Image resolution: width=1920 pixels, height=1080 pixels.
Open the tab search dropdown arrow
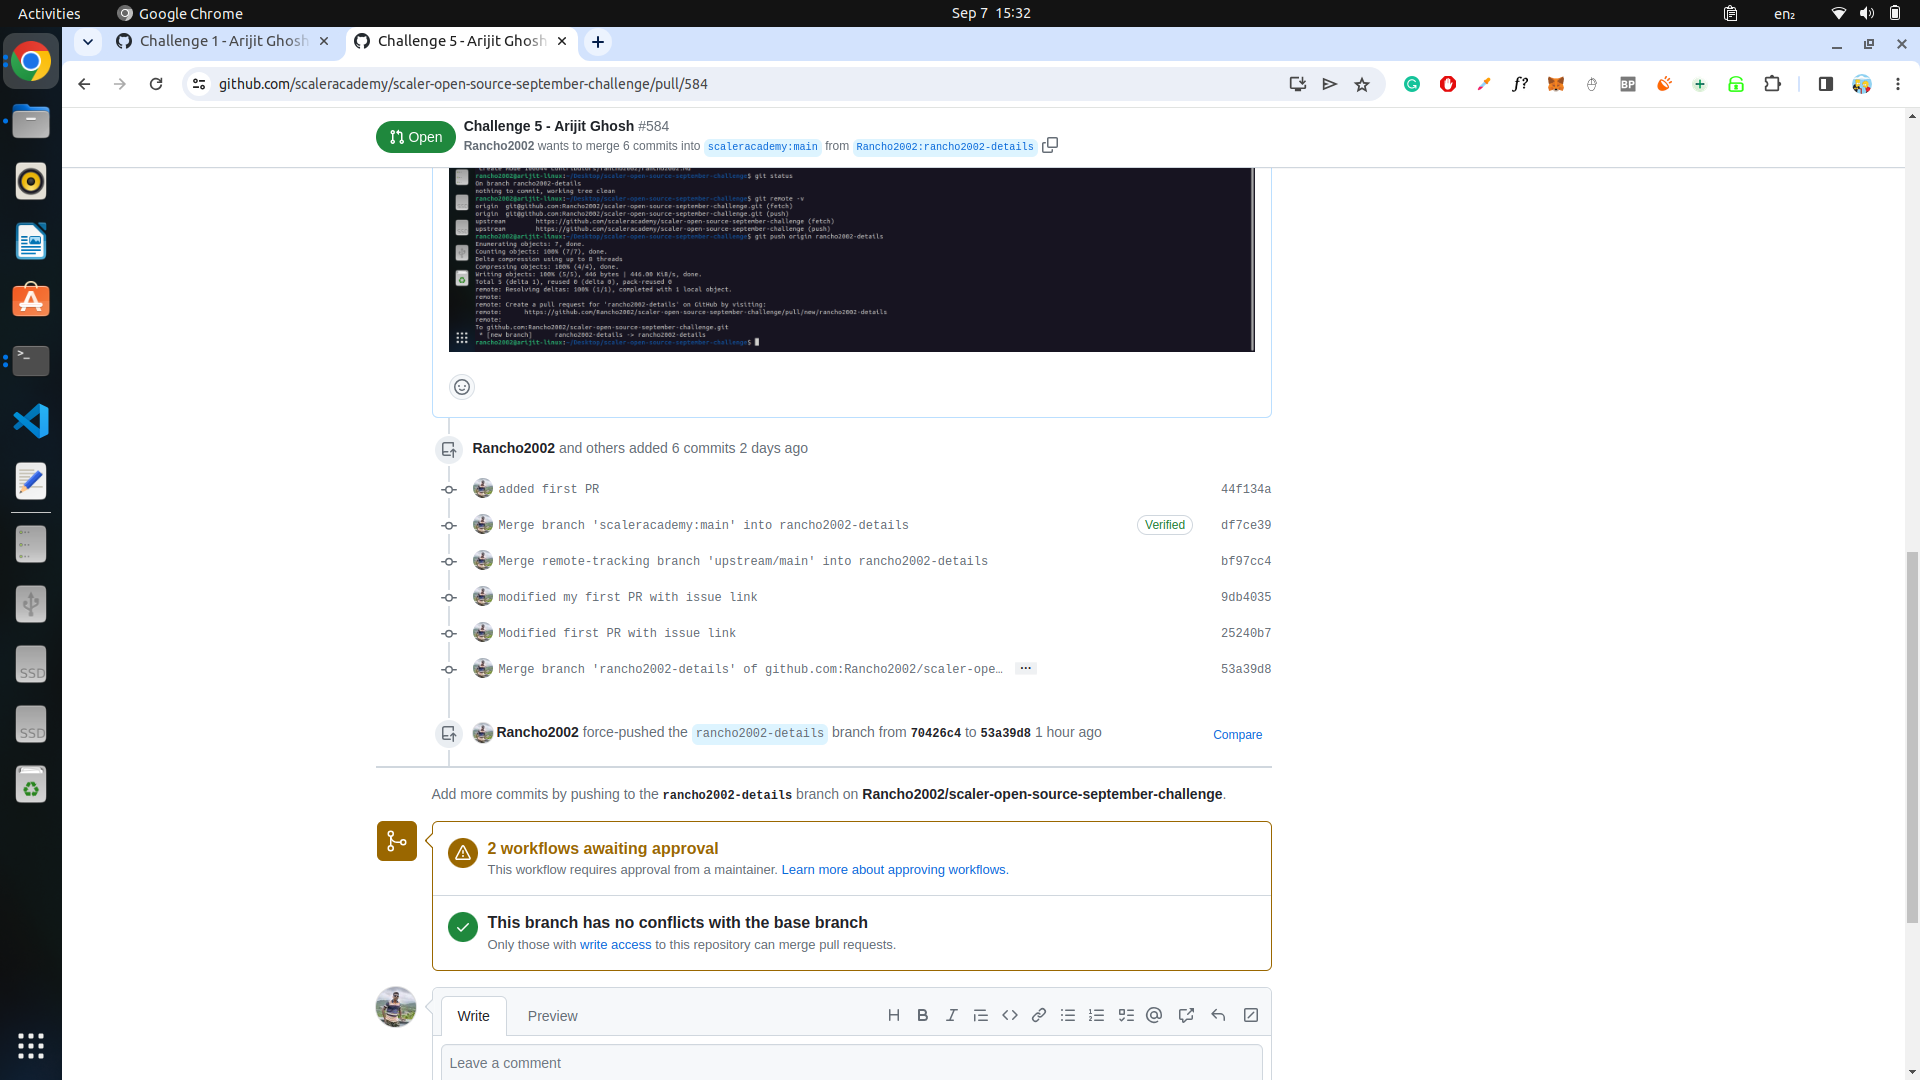coord(88,42)
